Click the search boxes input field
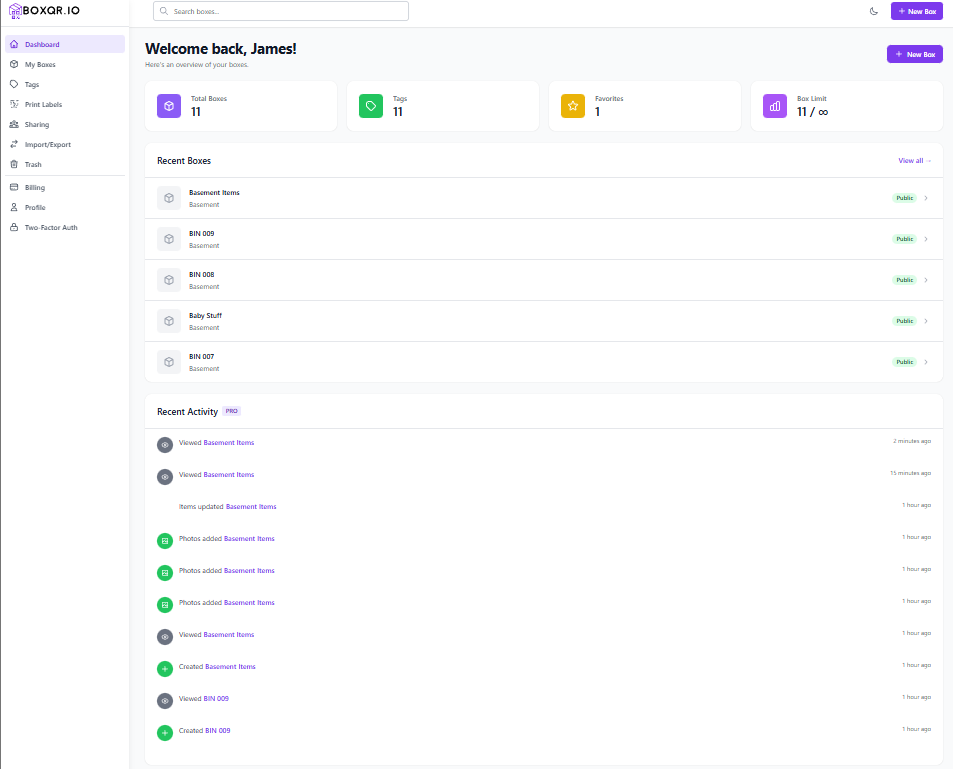Screen dimensions: 953x769 click(280, 11)
